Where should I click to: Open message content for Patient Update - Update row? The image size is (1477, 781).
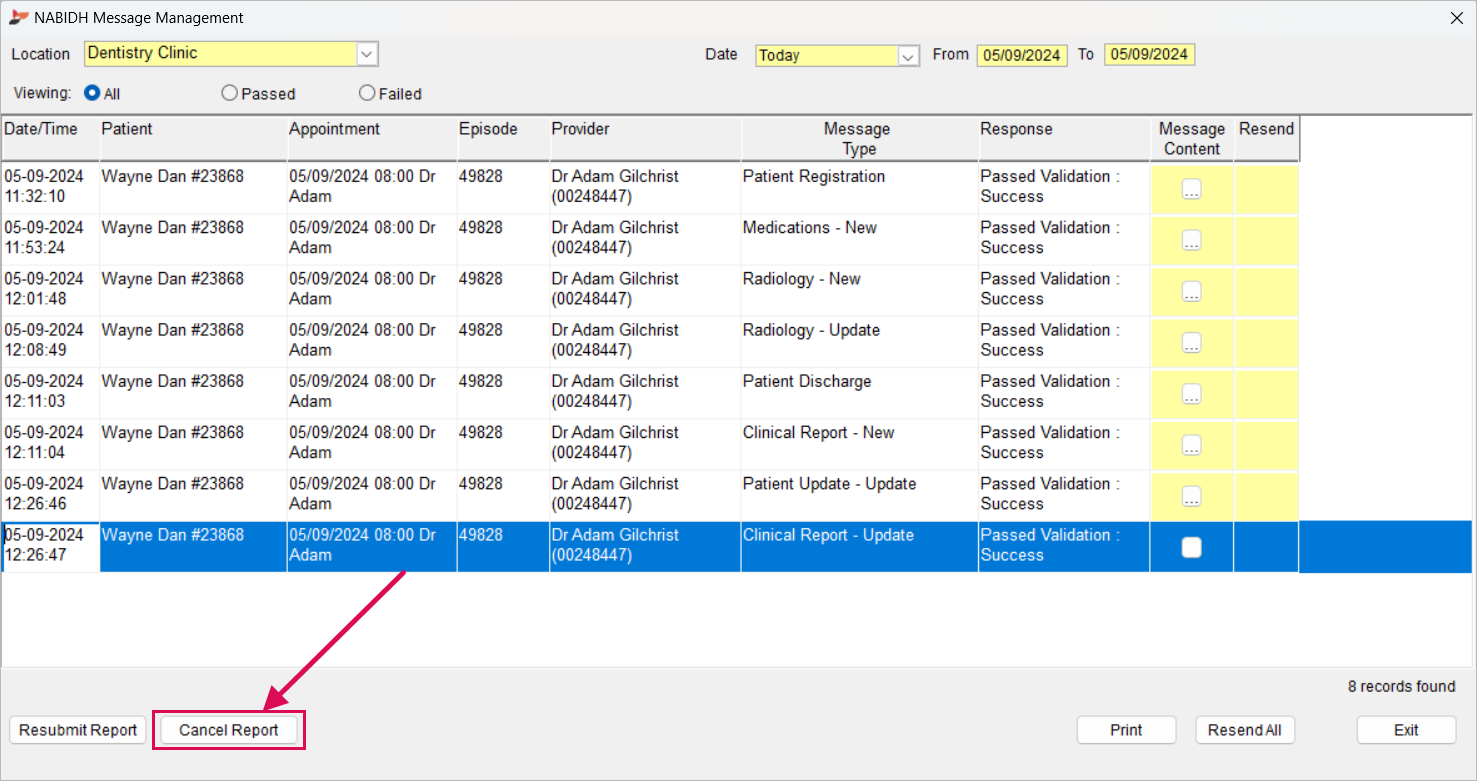tap(1191, 495)
